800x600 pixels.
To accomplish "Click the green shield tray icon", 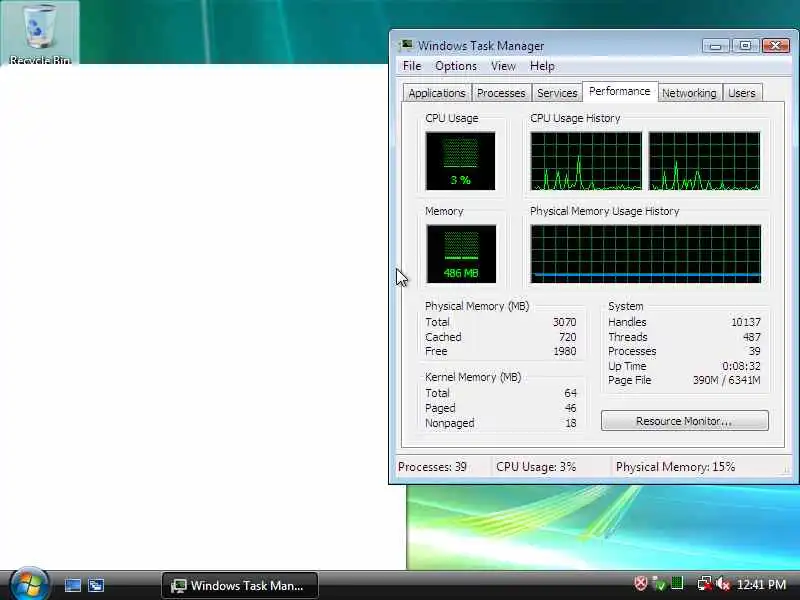I will point(659,584).
